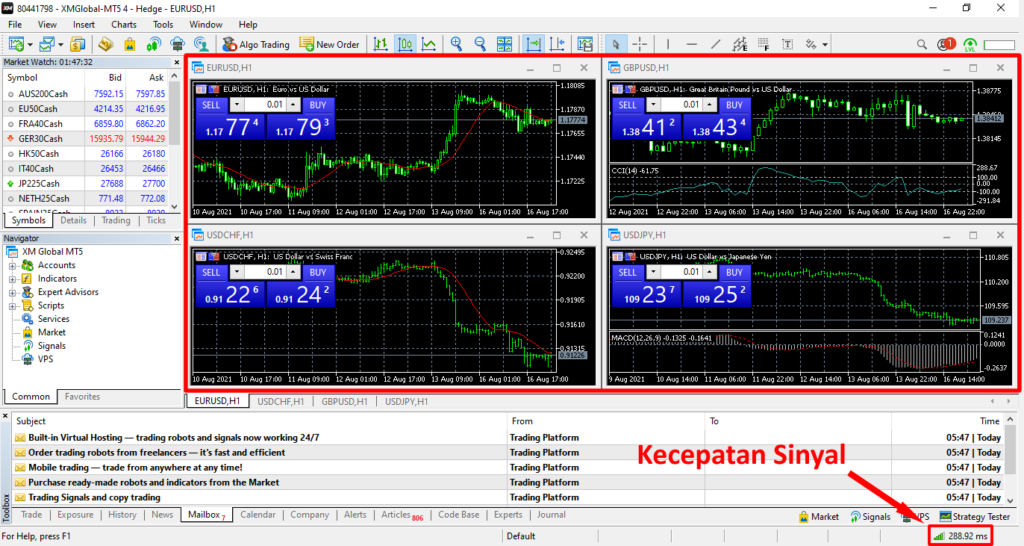
Task: Open the Signals icon in toolbar
Action: point(153,44)
